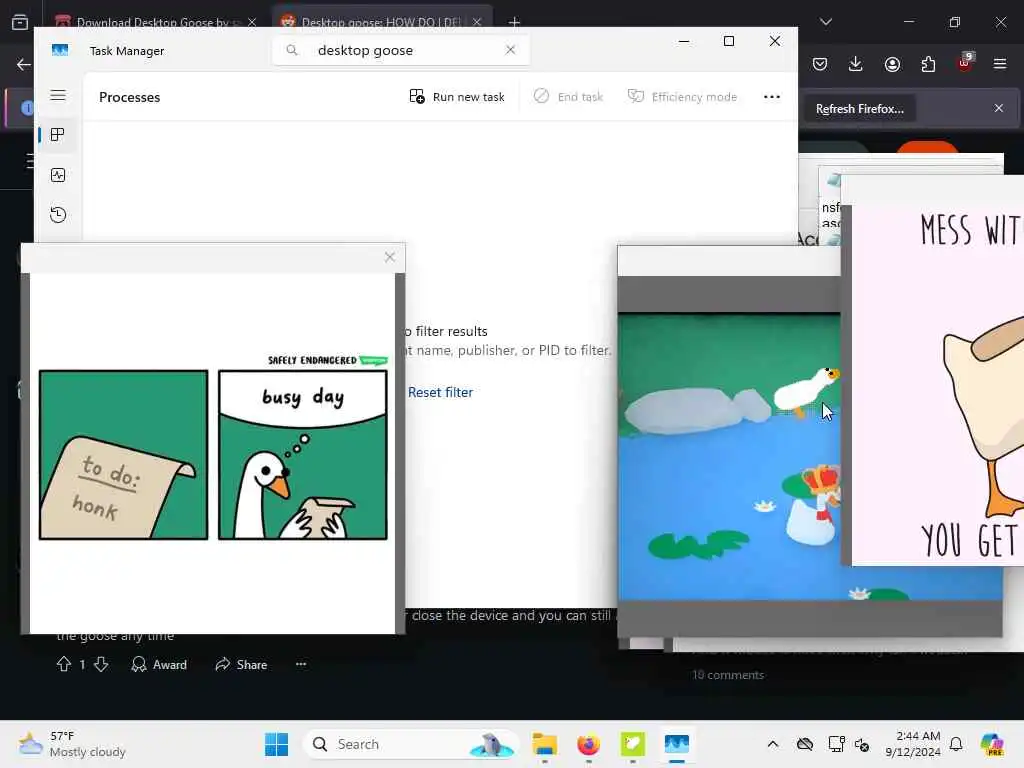Screen dimensions: 1024x768
Task: Click the Reset filter link
Action: pos(440,392)
